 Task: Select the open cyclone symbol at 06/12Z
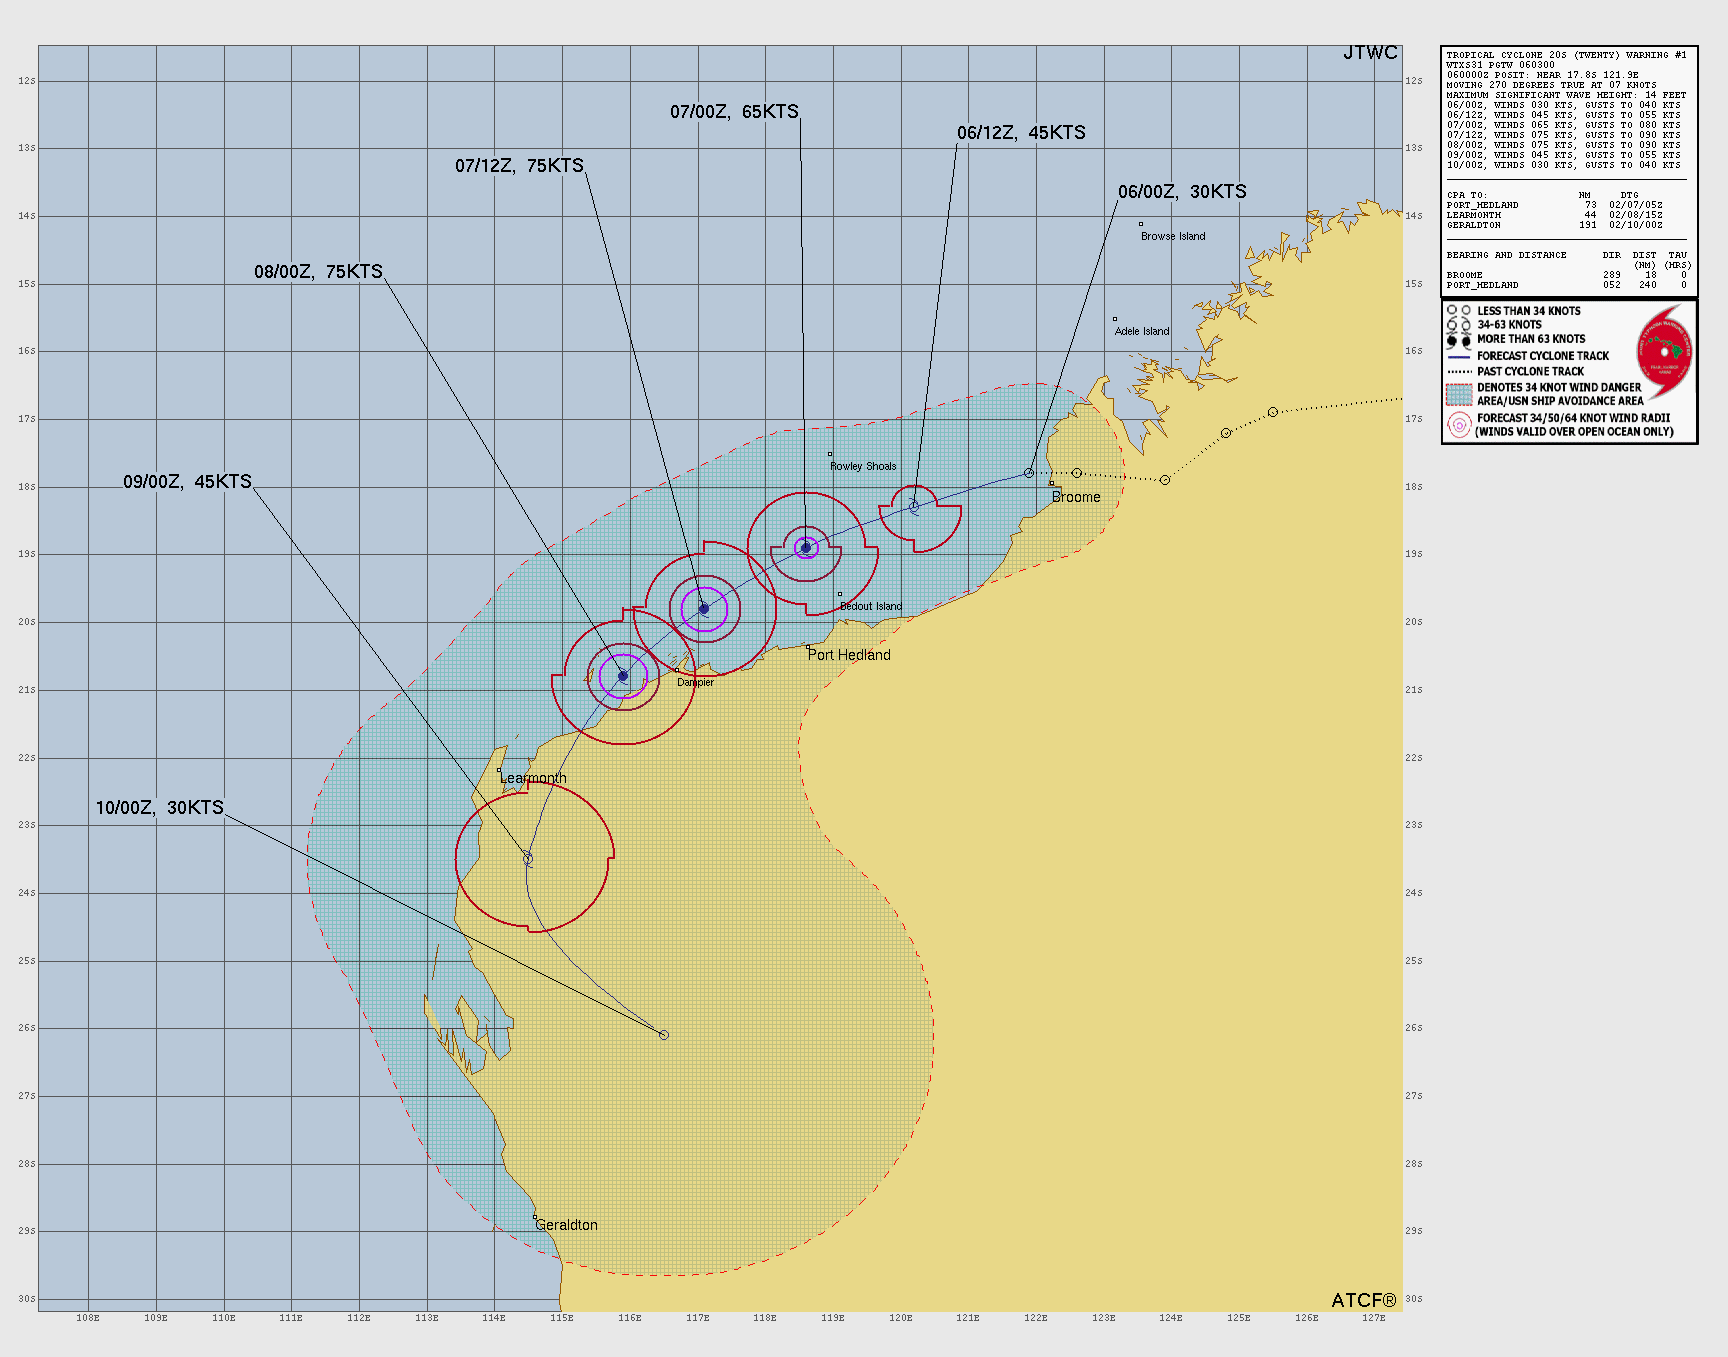tap(914, 505)
